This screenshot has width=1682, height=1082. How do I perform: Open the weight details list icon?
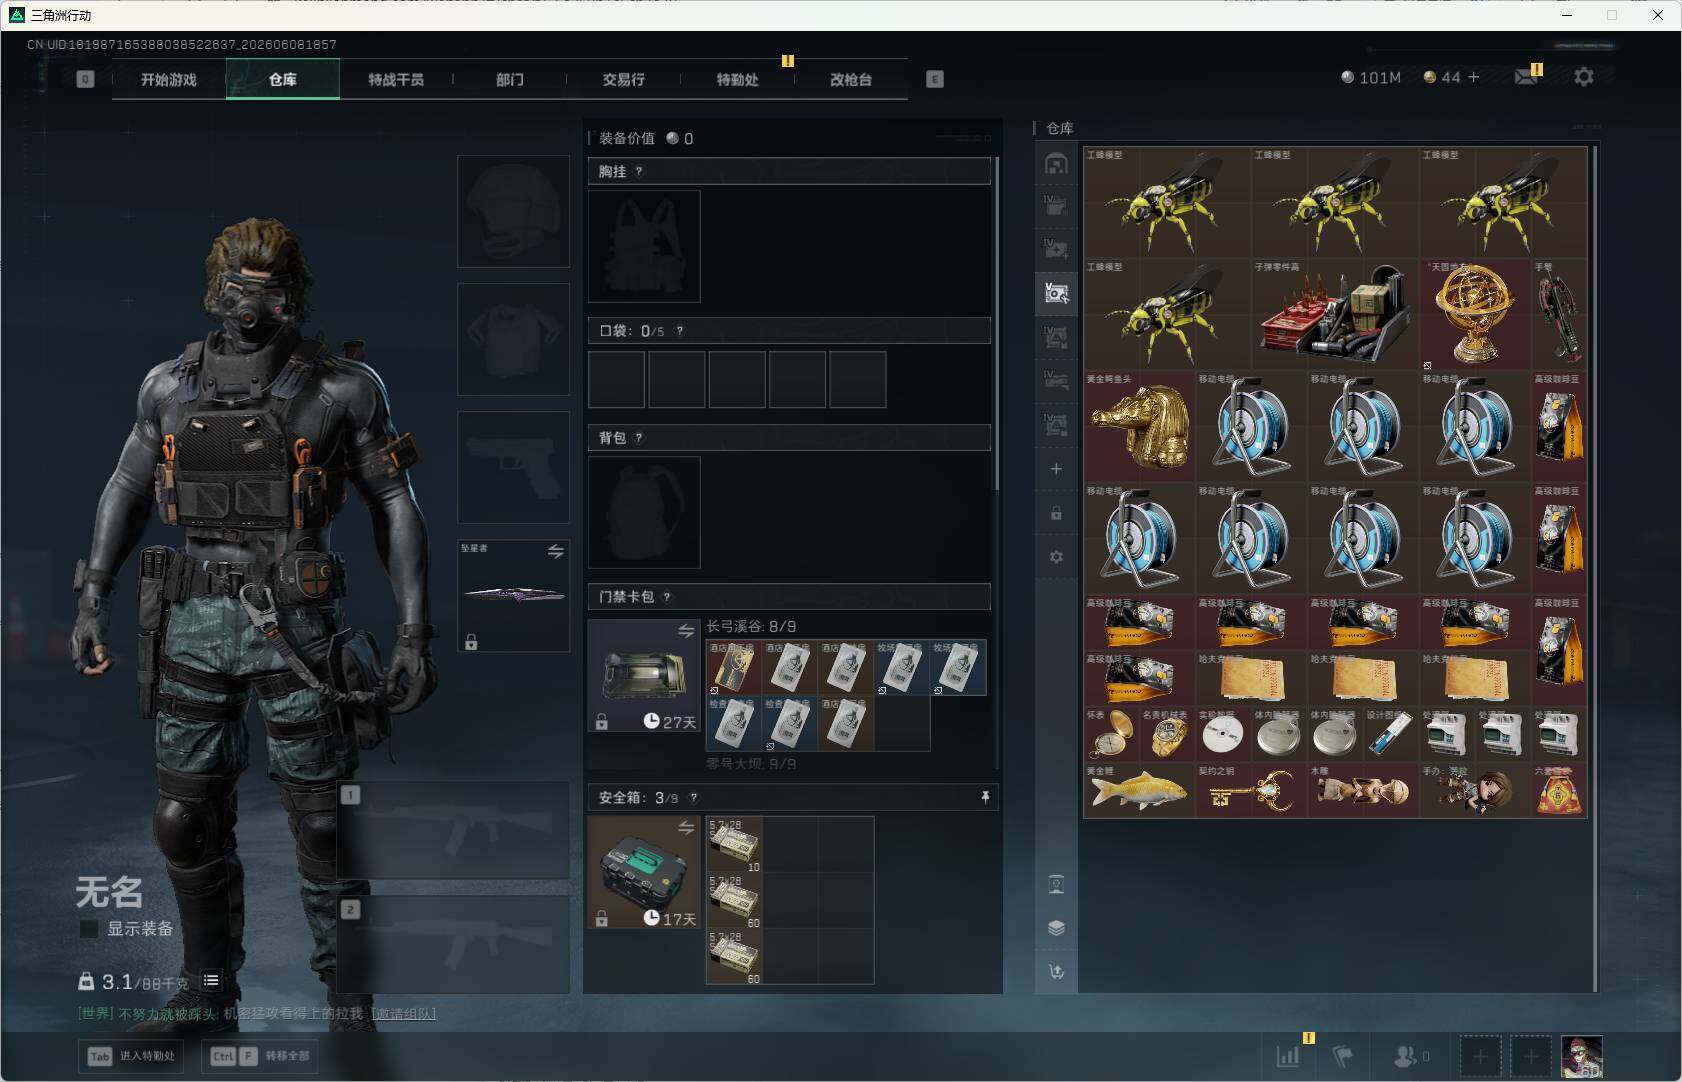tap(211, 981)
